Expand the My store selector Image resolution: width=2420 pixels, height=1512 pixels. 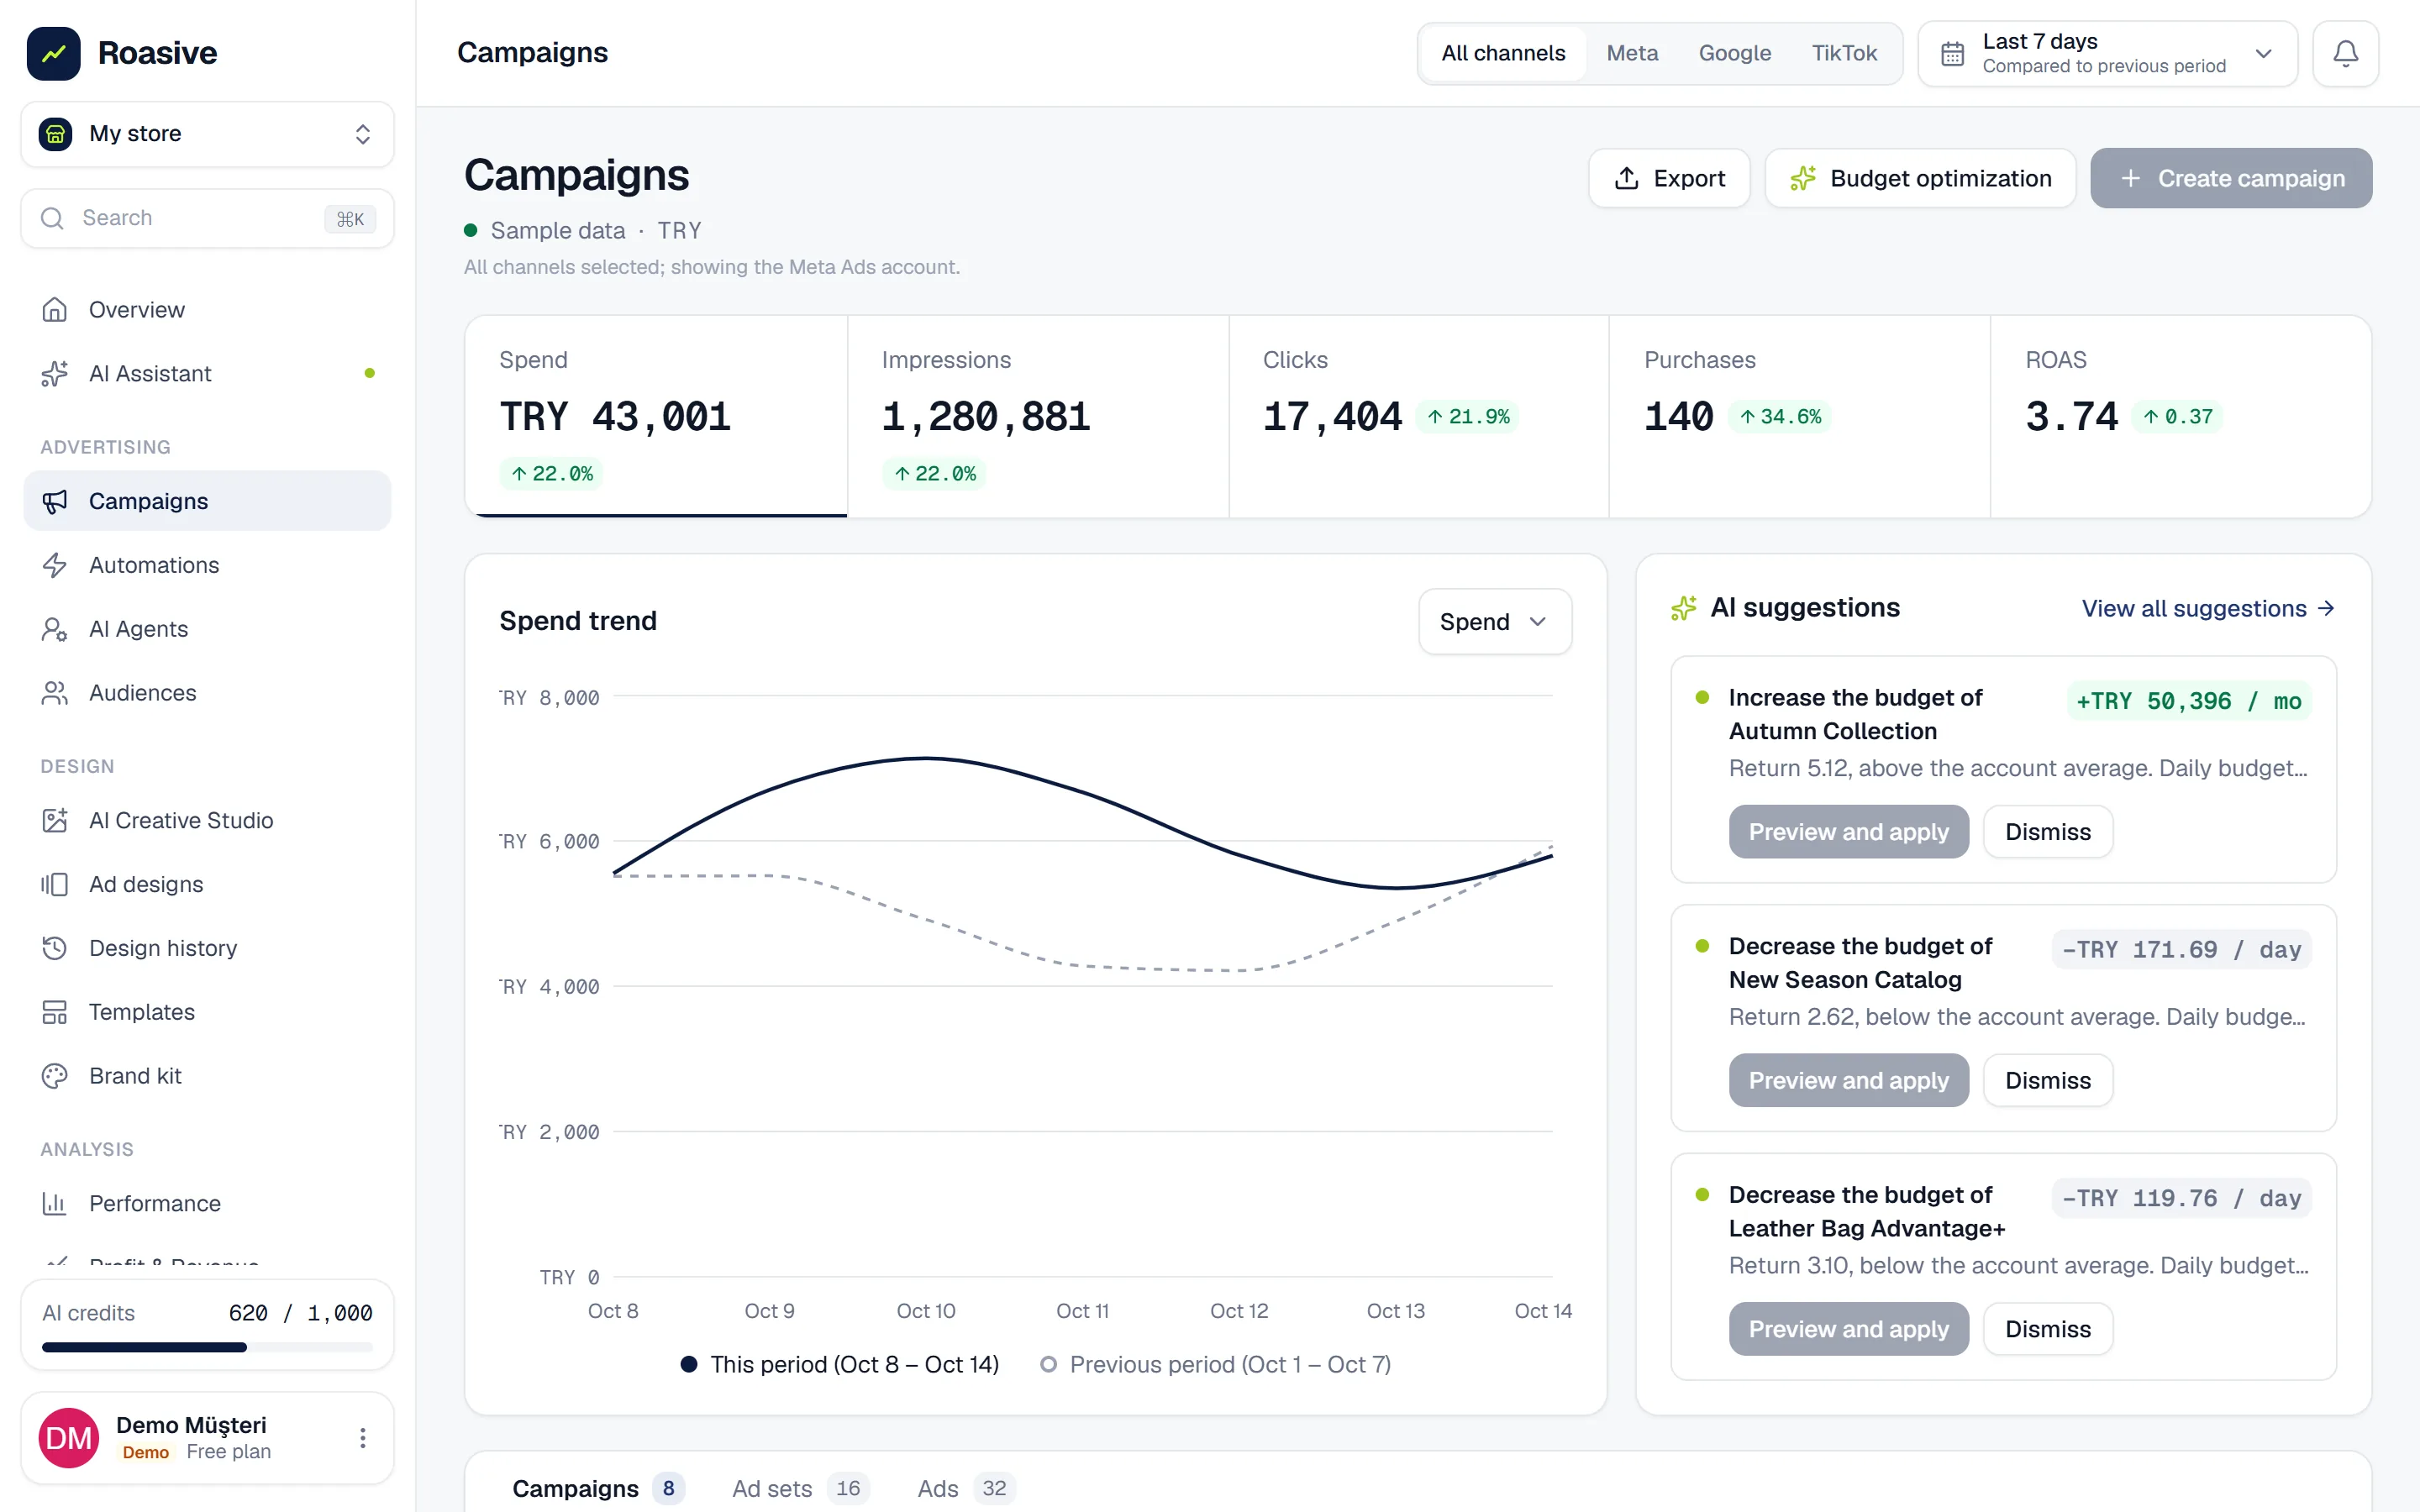click(x=207, y=134)
